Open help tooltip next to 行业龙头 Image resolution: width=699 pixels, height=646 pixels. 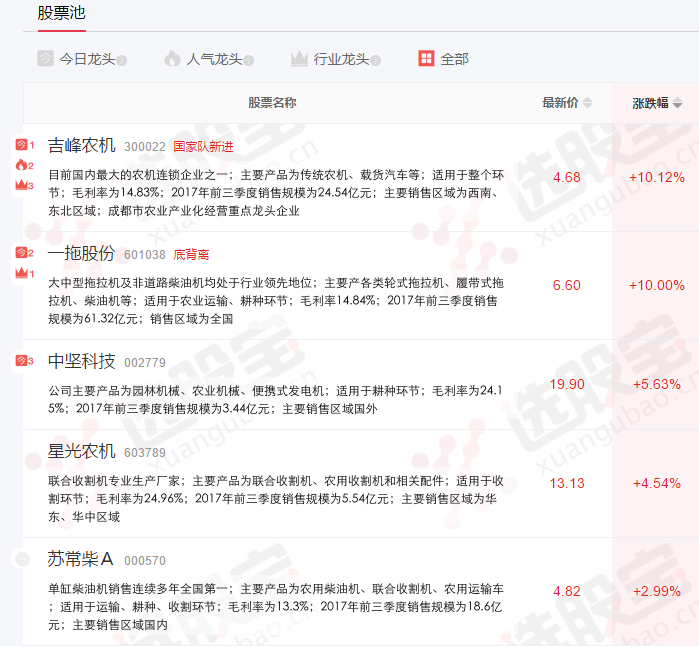click(x=376, y=60)
